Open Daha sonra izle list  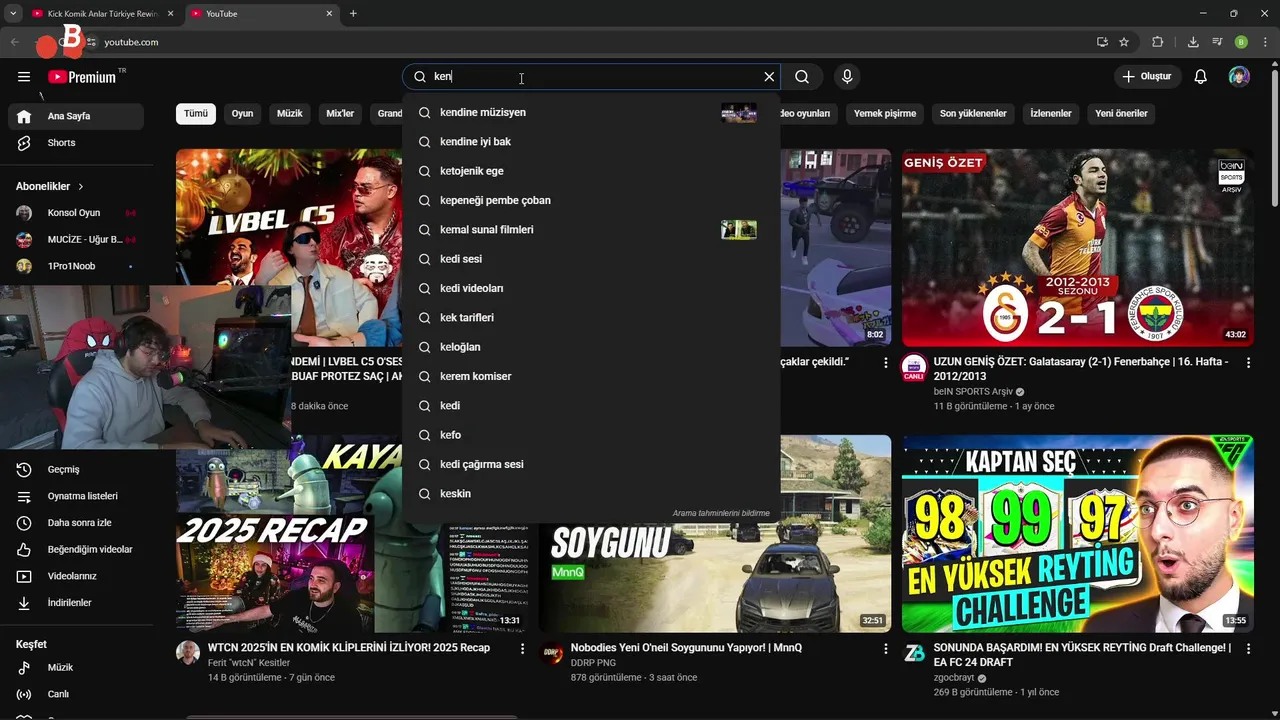click(77, 523)
